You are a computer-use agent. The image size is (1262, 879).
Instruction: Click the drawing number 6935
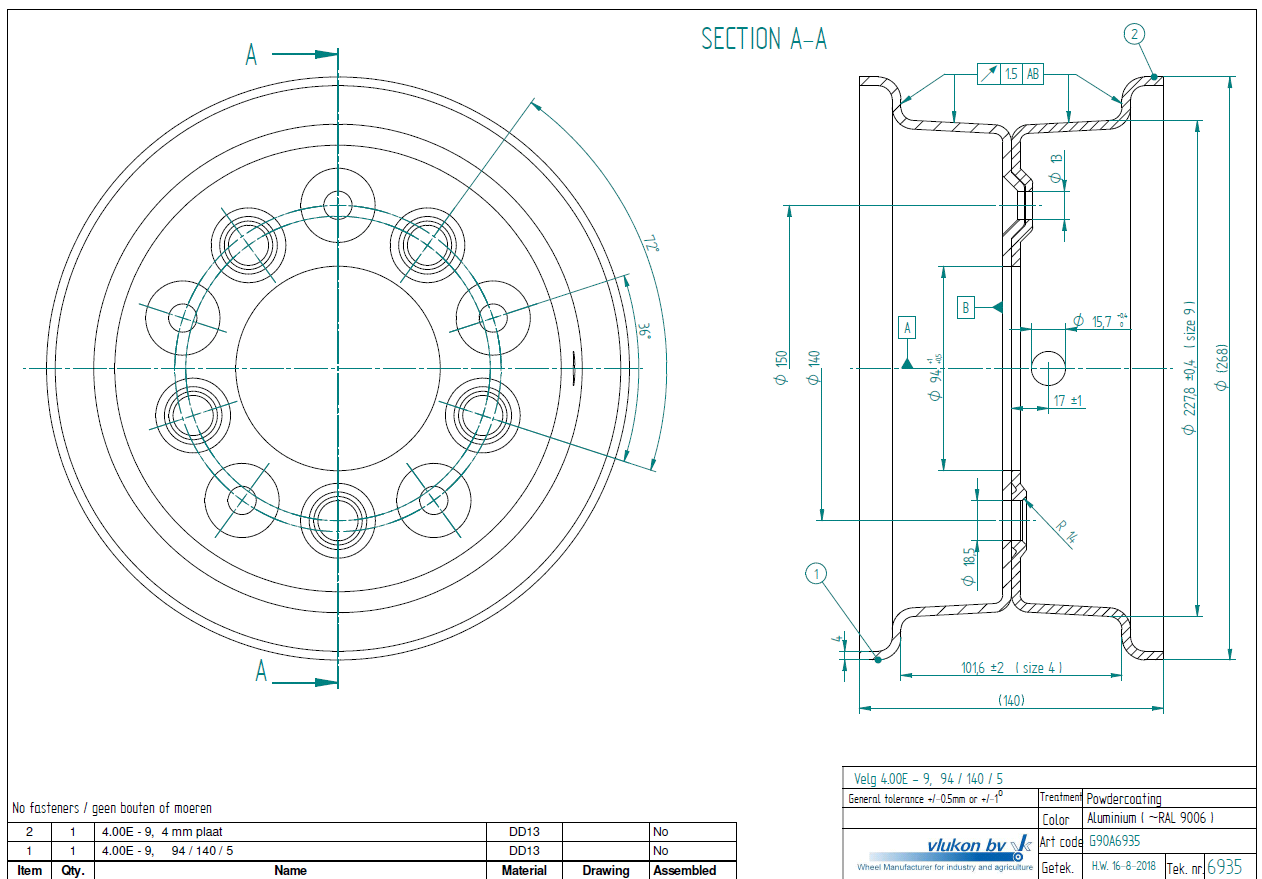[x=1224, y=866]
